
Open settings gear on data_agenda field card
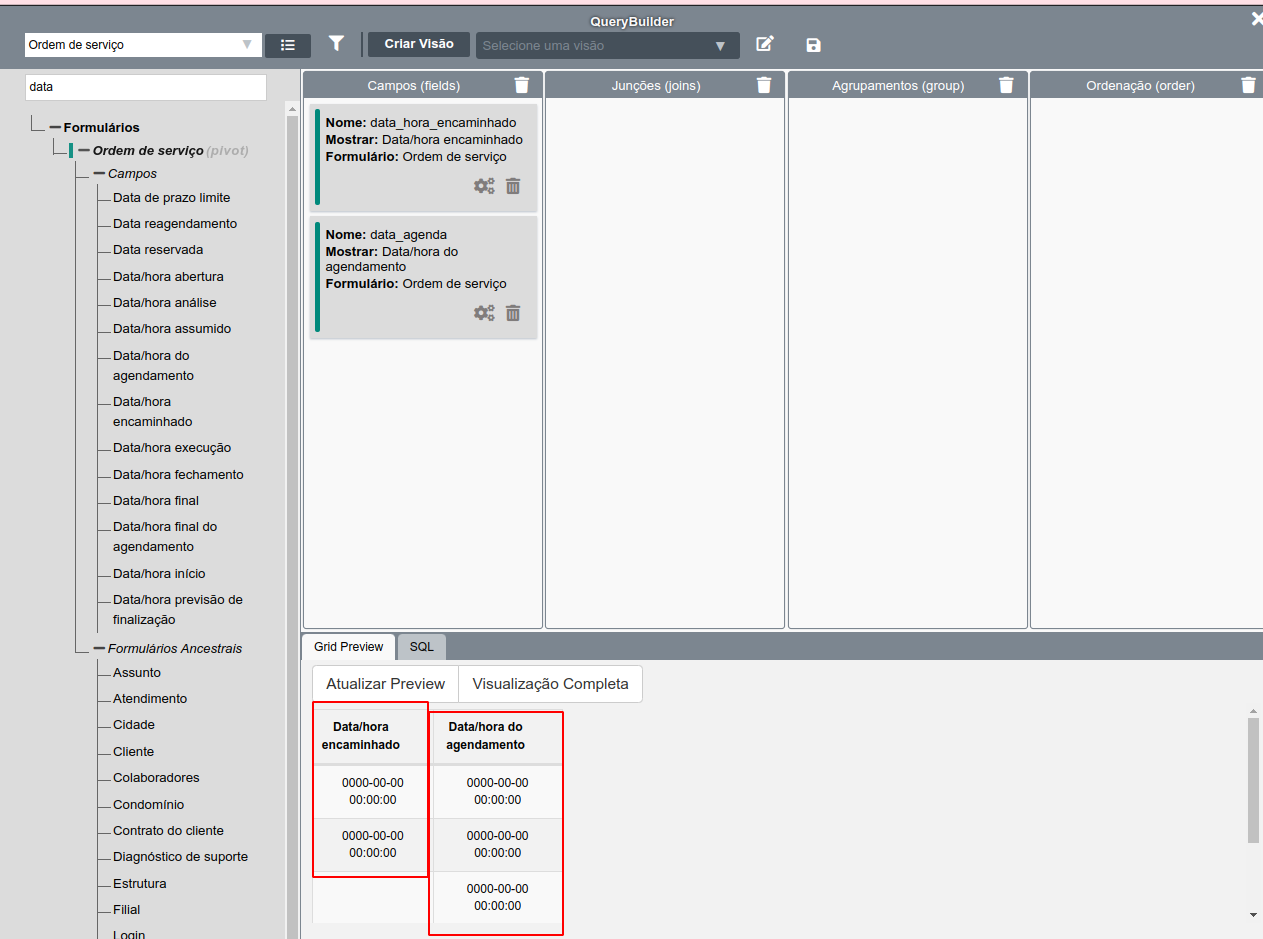[484, 313]
